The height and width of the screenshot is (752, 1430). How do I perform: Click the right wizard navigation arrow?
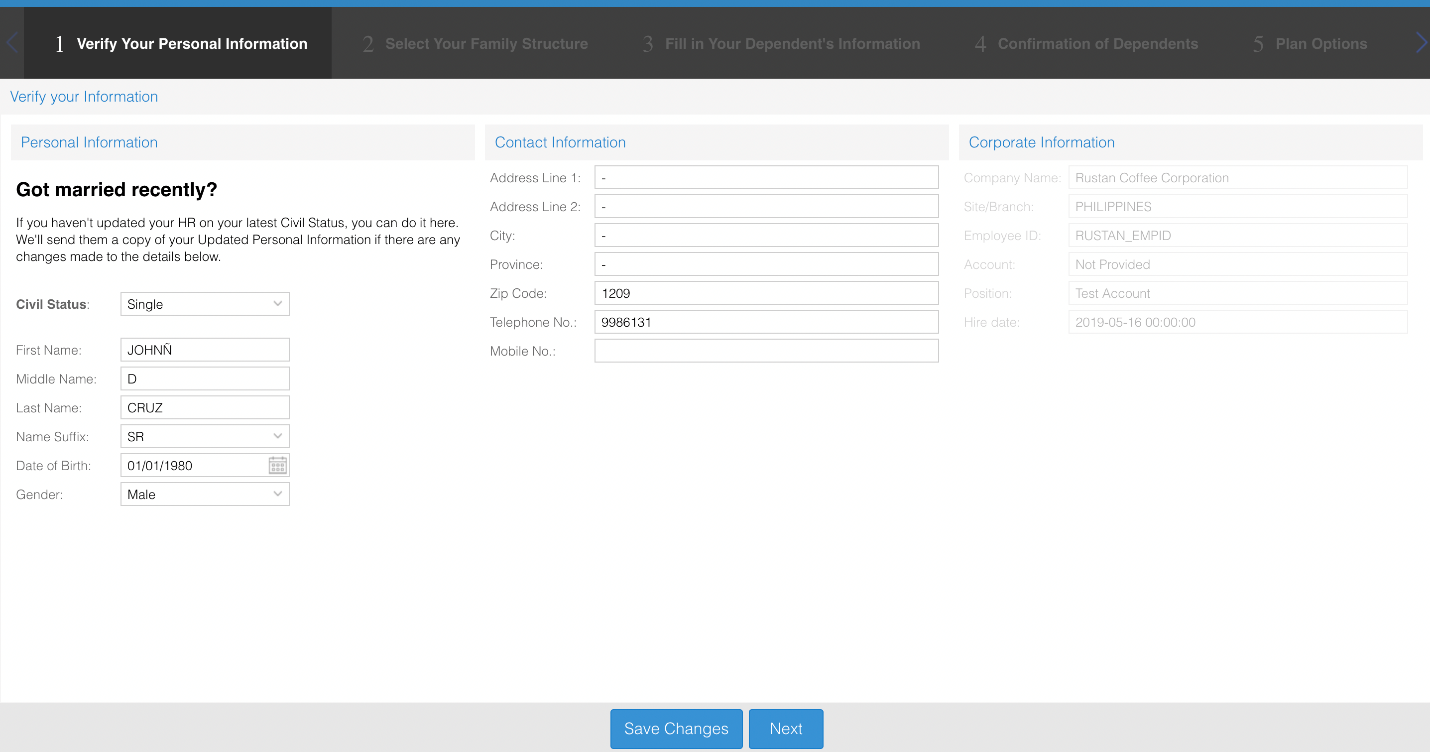click(x=1421, y=43)
